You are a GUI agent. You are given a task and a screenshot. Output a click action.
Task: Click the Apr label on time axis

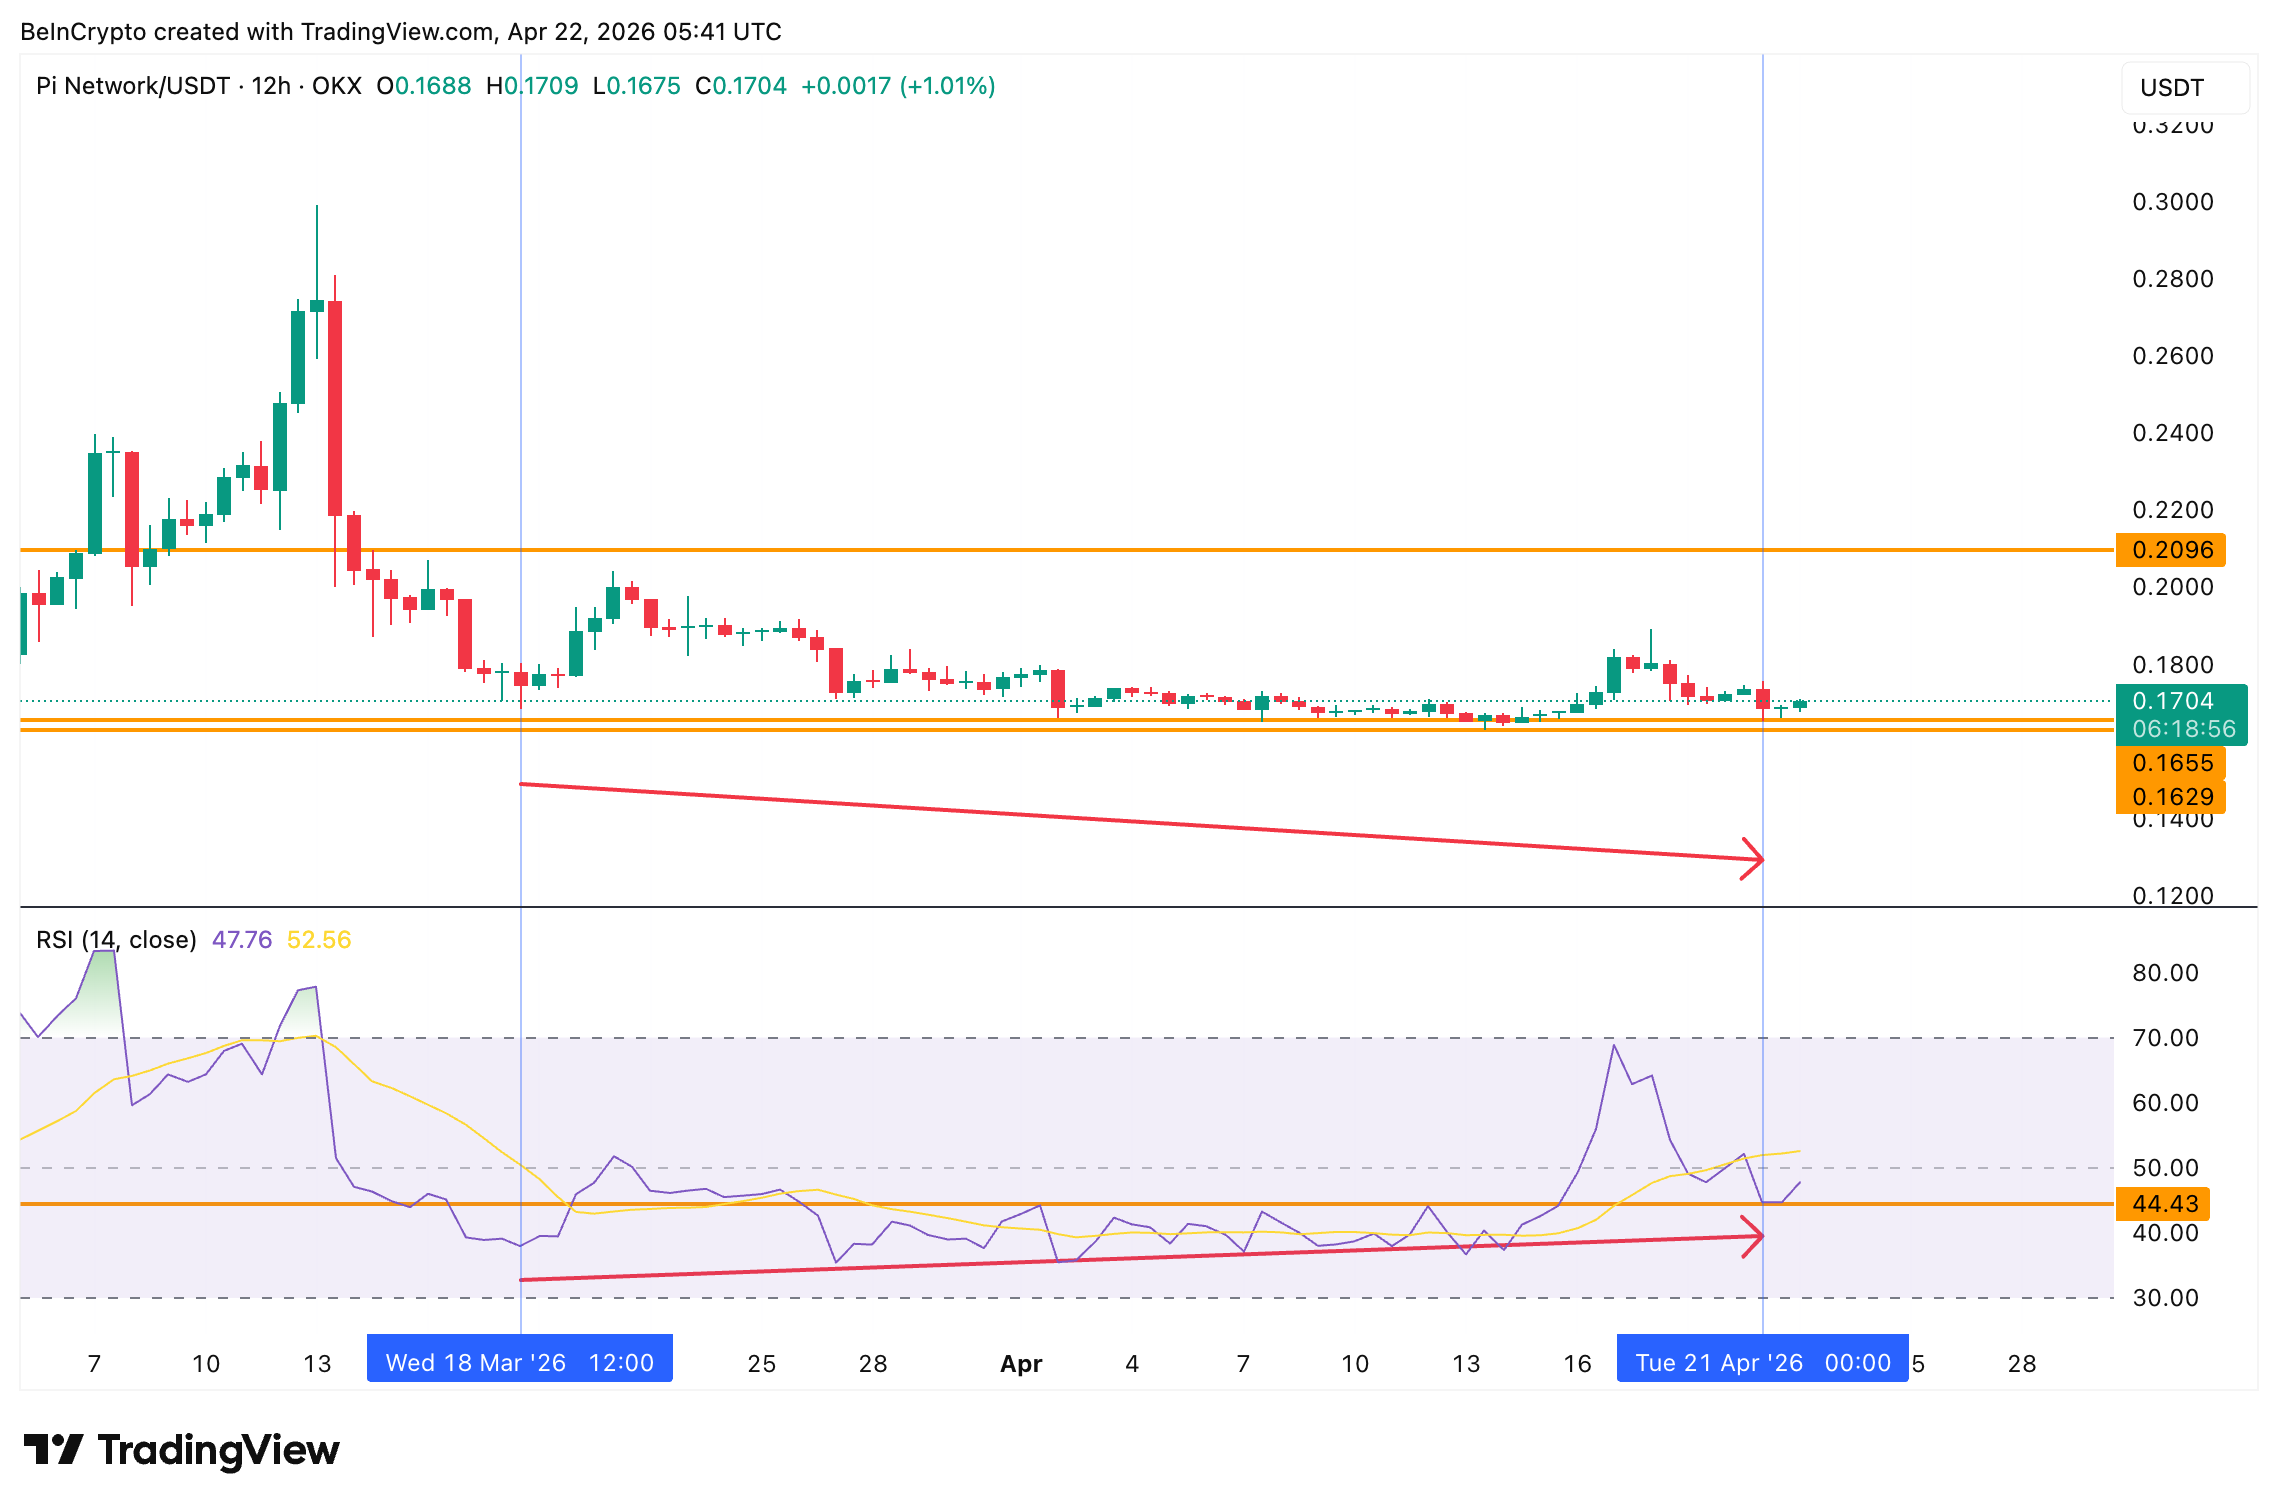tap(1019, 1363)
